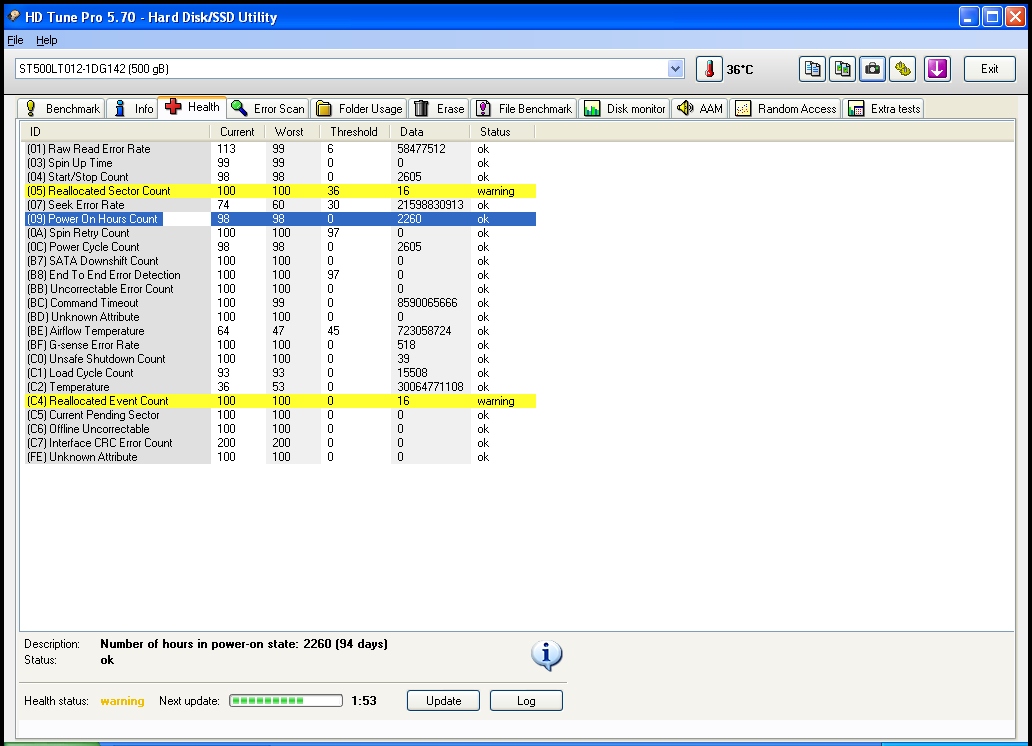Open the Help menu
Screen dimensions: 1032x746
47,40
